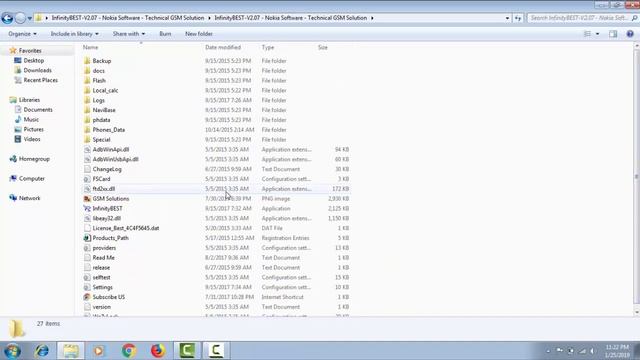Click the Burn toolbar button

pyautogui.click(x=165, y=34)
